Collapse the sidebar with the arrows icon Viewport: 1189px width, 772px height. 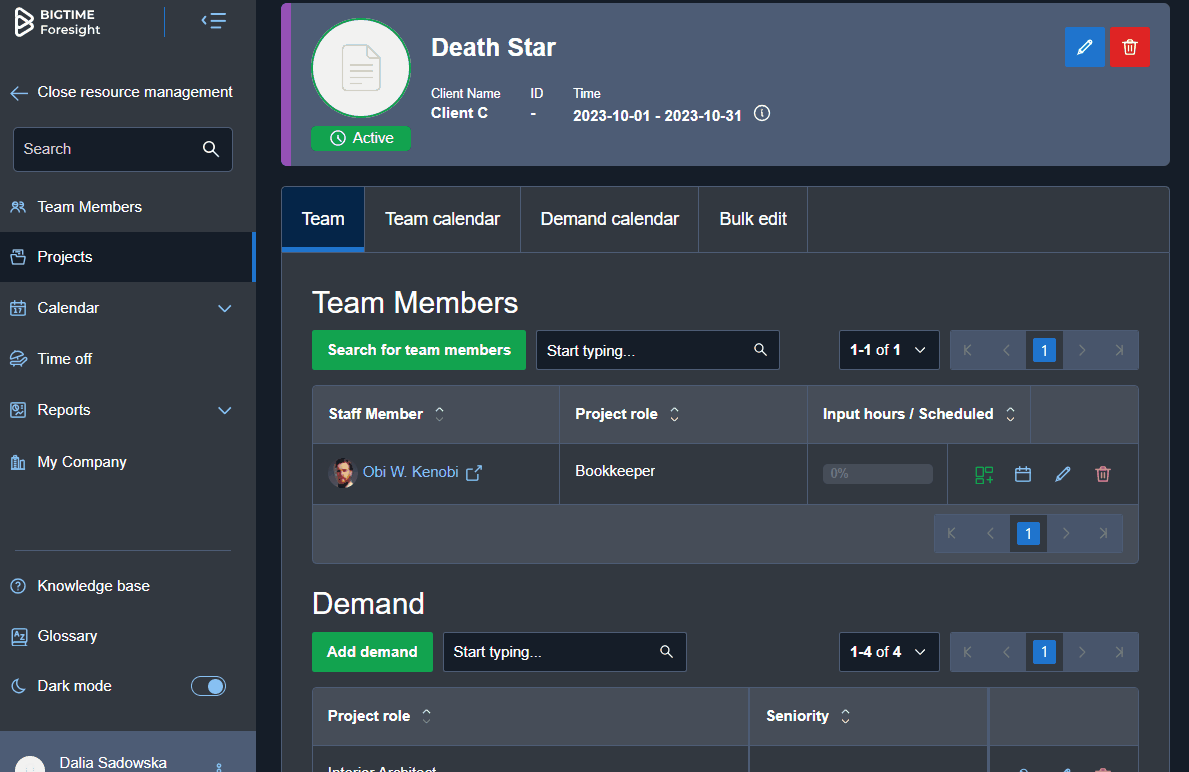213,20
